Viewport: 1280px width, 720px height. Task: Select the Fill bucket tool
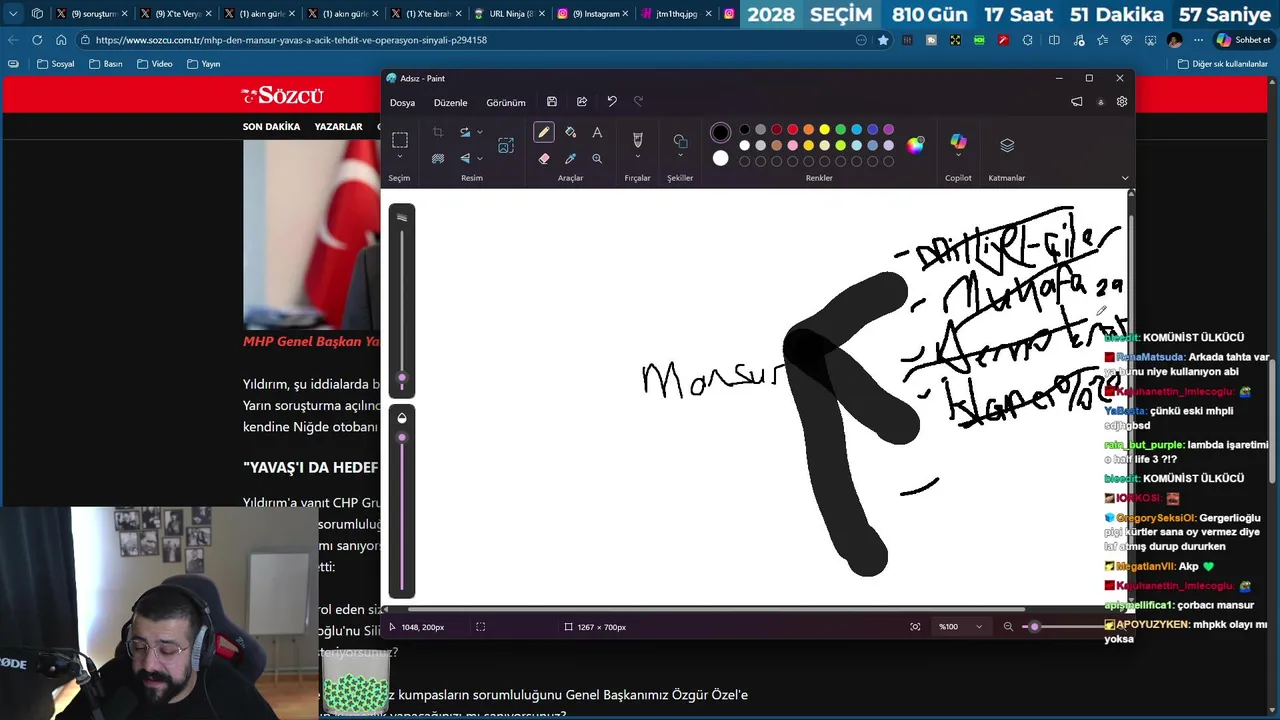click(x=570, y=132)
